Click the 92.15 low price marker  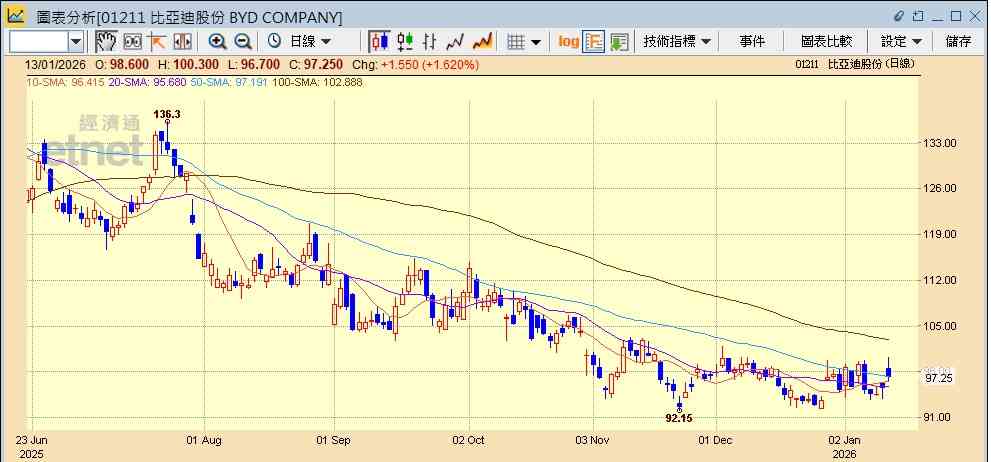pyautogui.click(x=679, y=418)
